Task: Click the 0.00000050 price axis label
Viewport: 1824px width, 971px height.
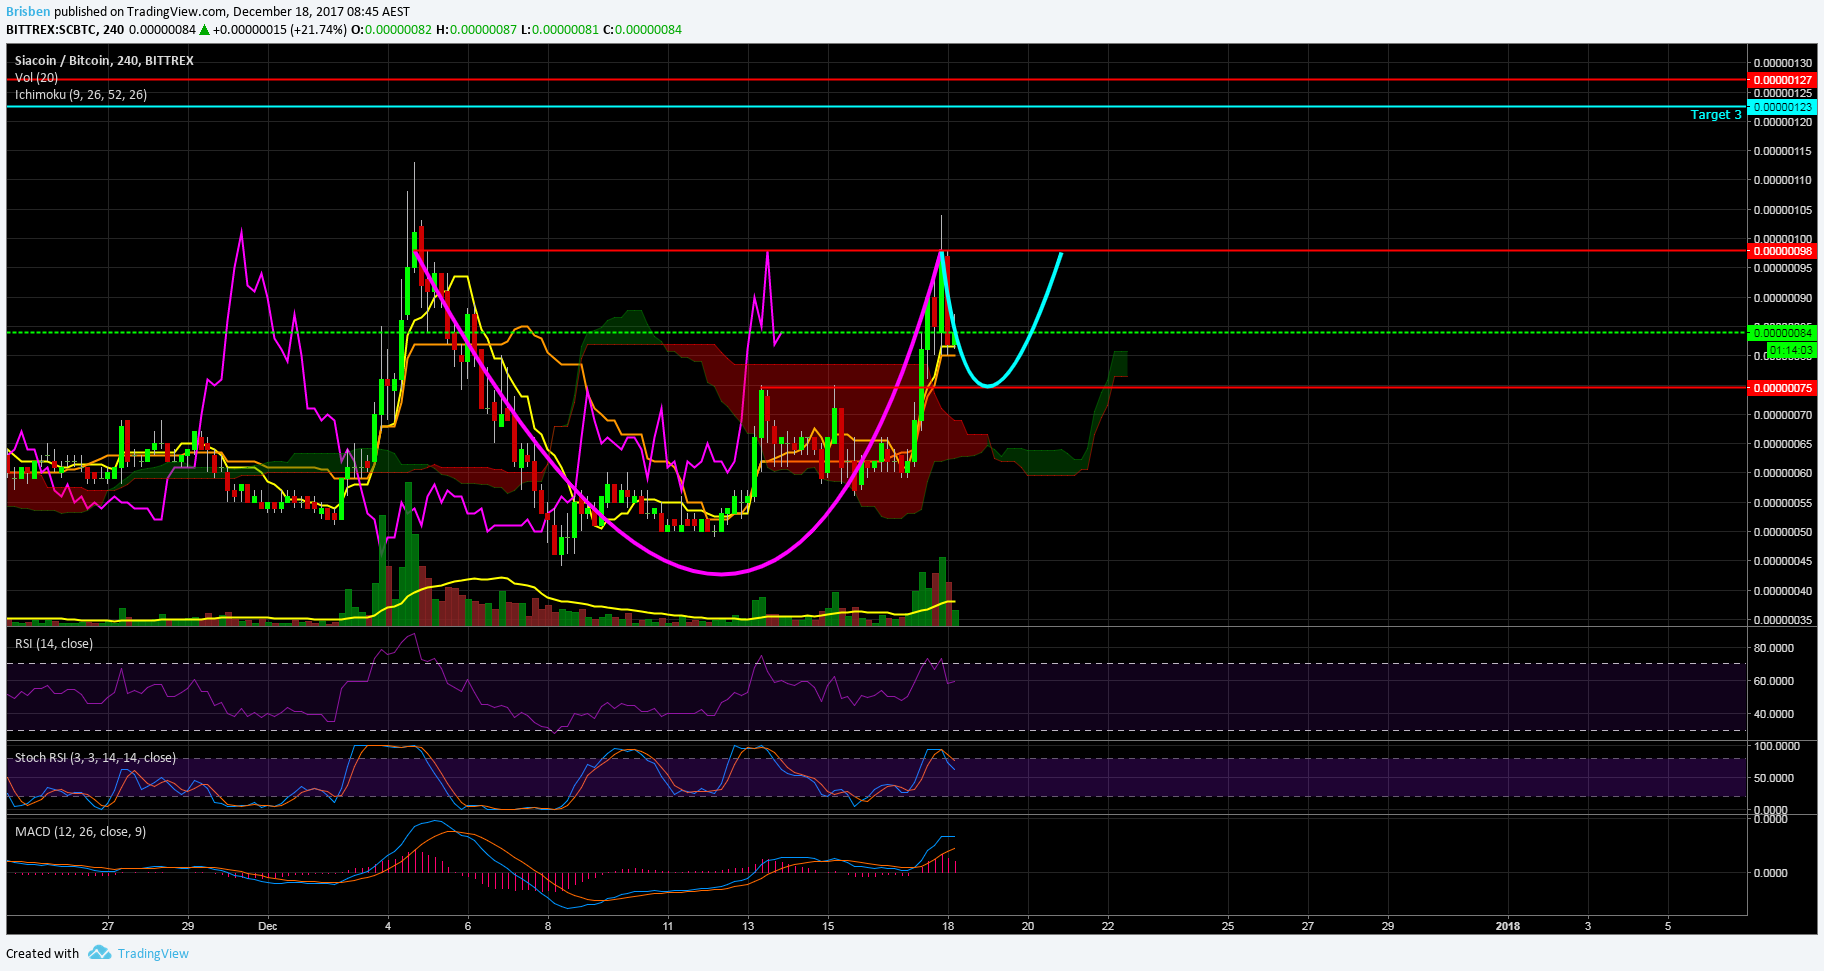Action: 1783,532
